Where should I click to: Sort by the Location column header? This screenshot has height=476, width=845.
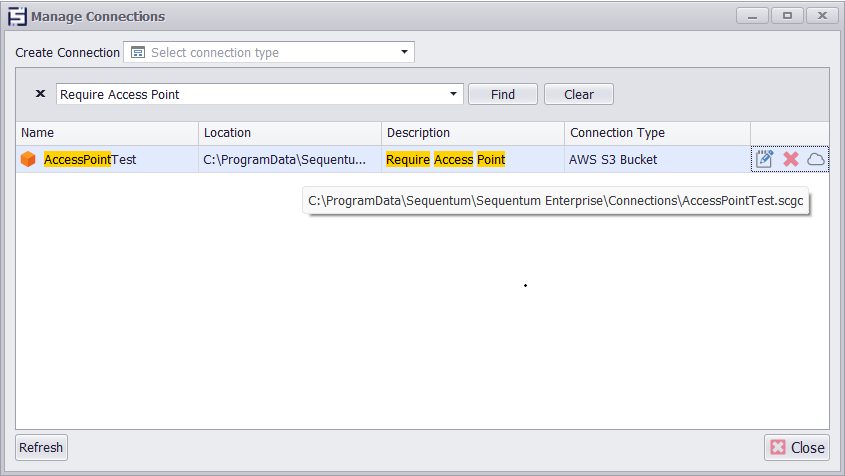coord(290,133)
